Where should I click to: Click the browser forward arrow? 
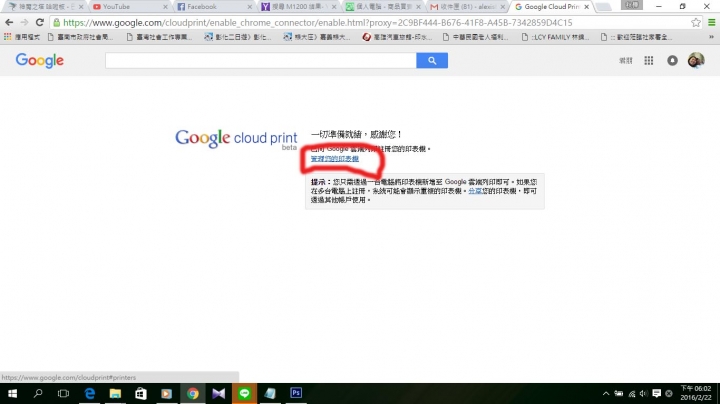coord(24,22)
